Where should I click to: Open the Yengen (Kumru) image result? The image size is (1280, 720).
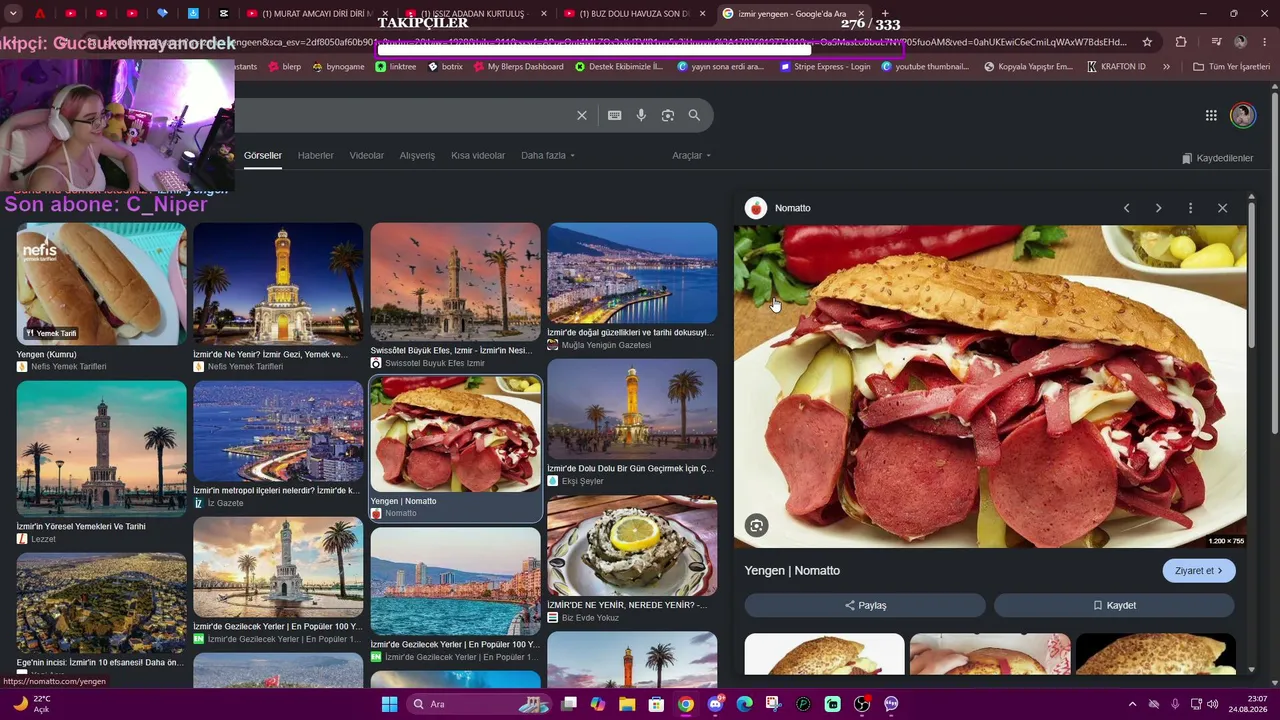click(101, 285)
